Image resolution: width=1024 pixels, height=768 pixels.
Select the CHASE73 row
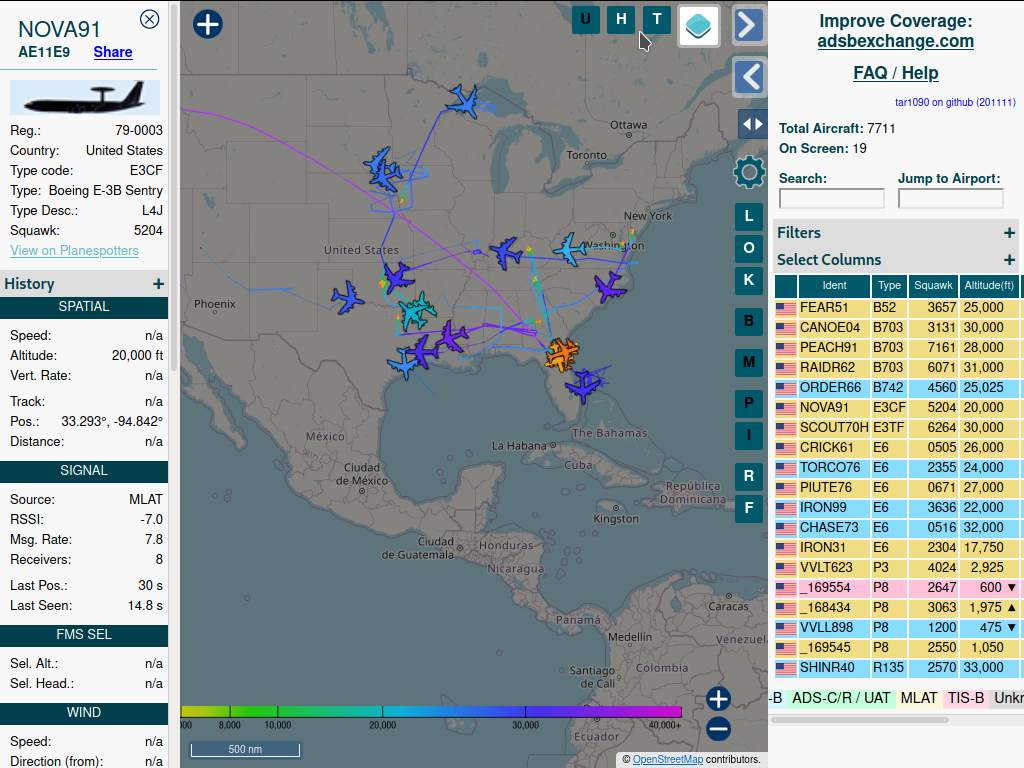pos(899,528)
